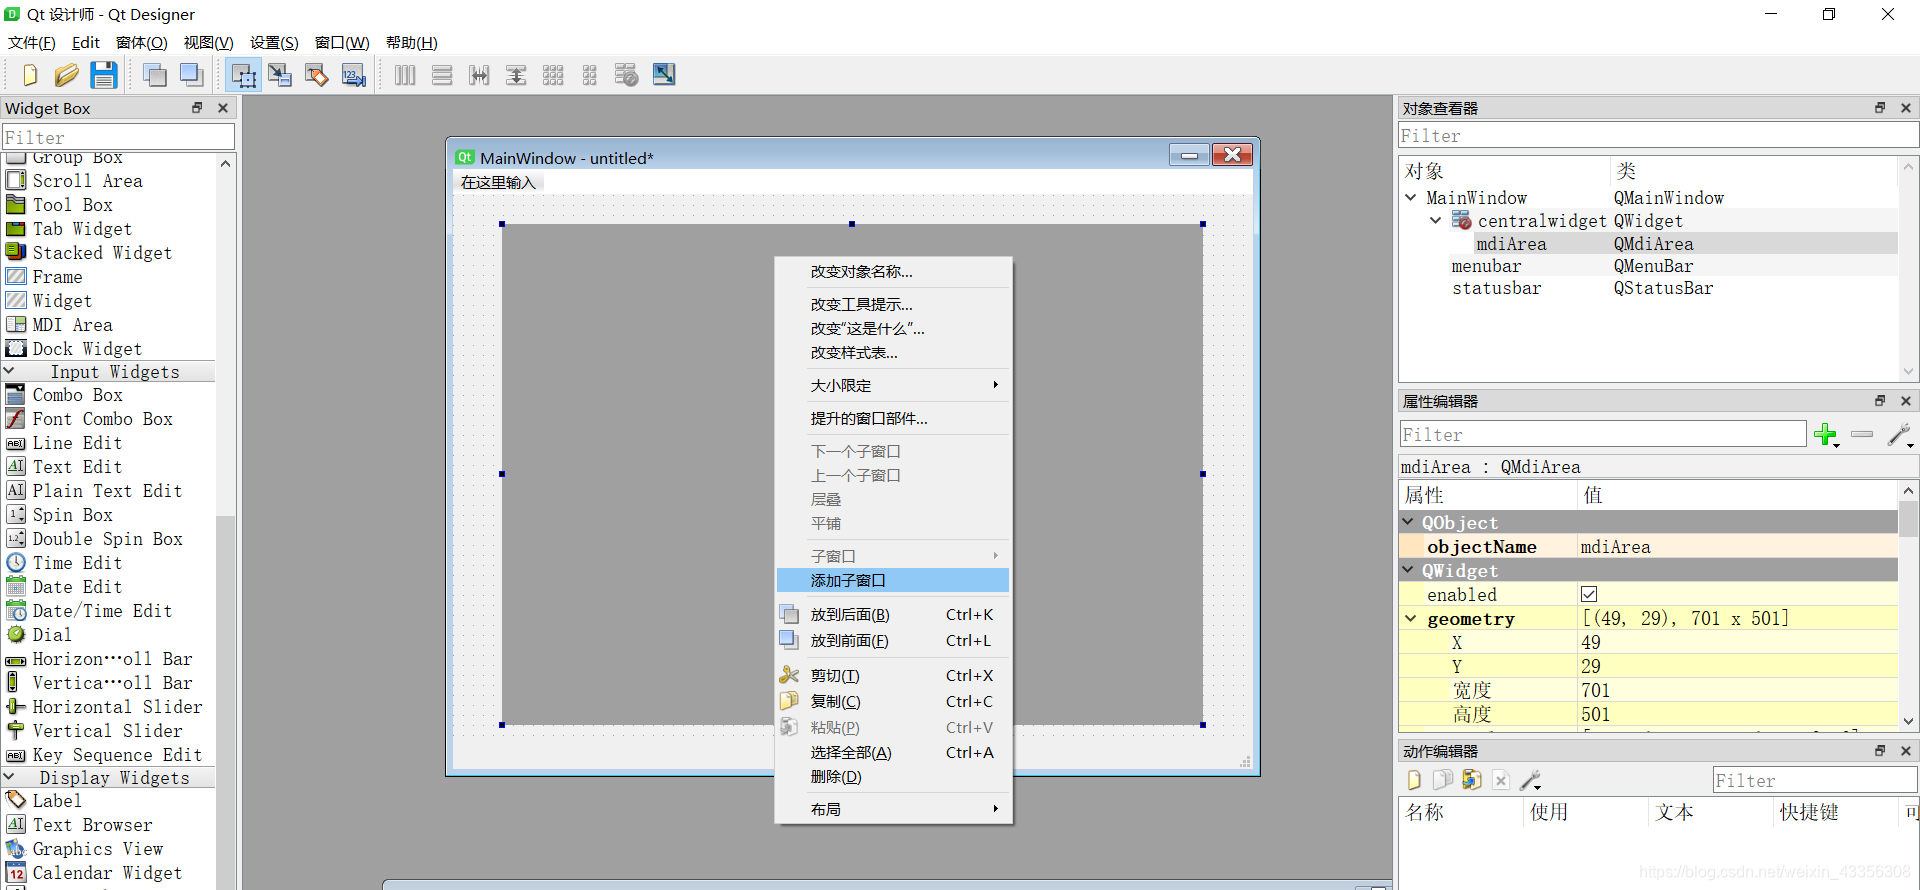Create new action in Action Editor
The width and height of the screenshot is (1920, 890).
point(1414,780)
